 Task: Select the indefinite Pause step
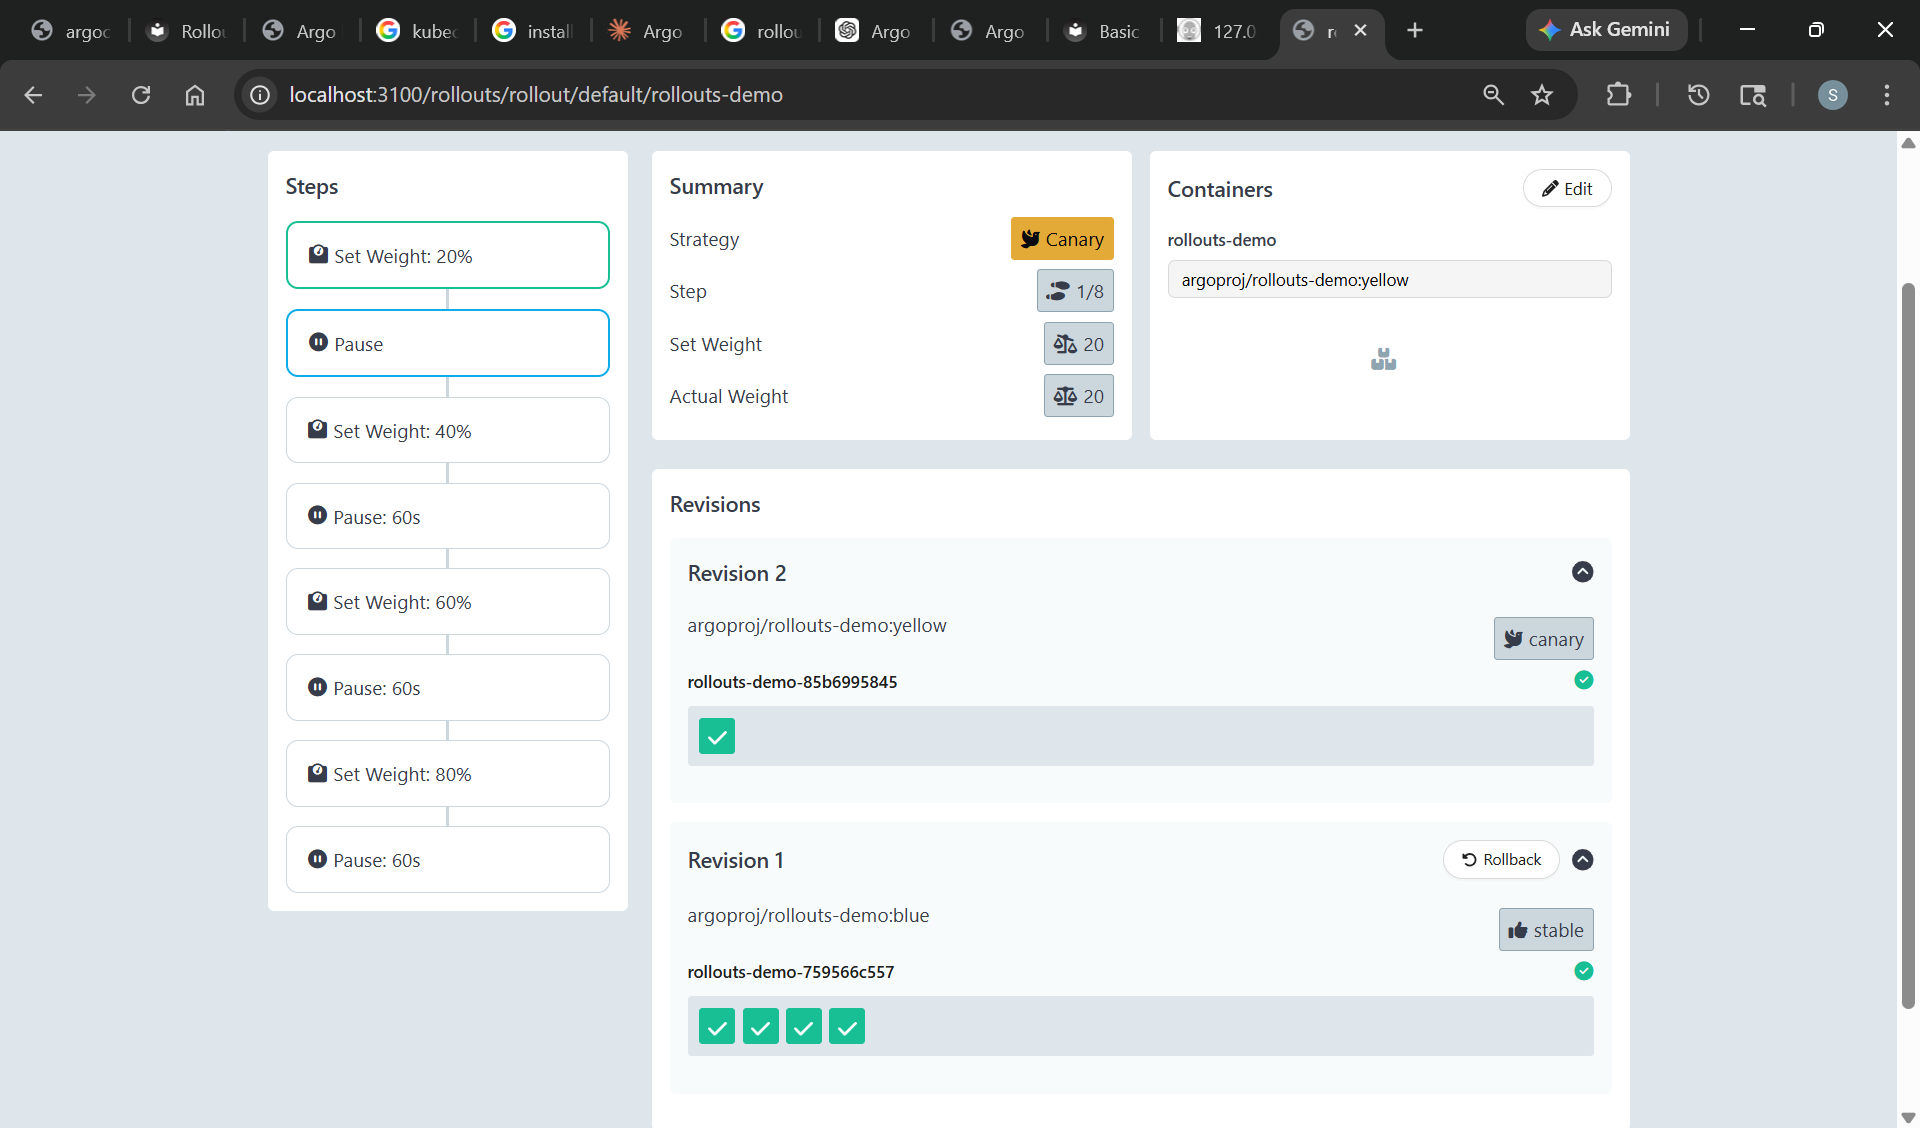point(448,343)
